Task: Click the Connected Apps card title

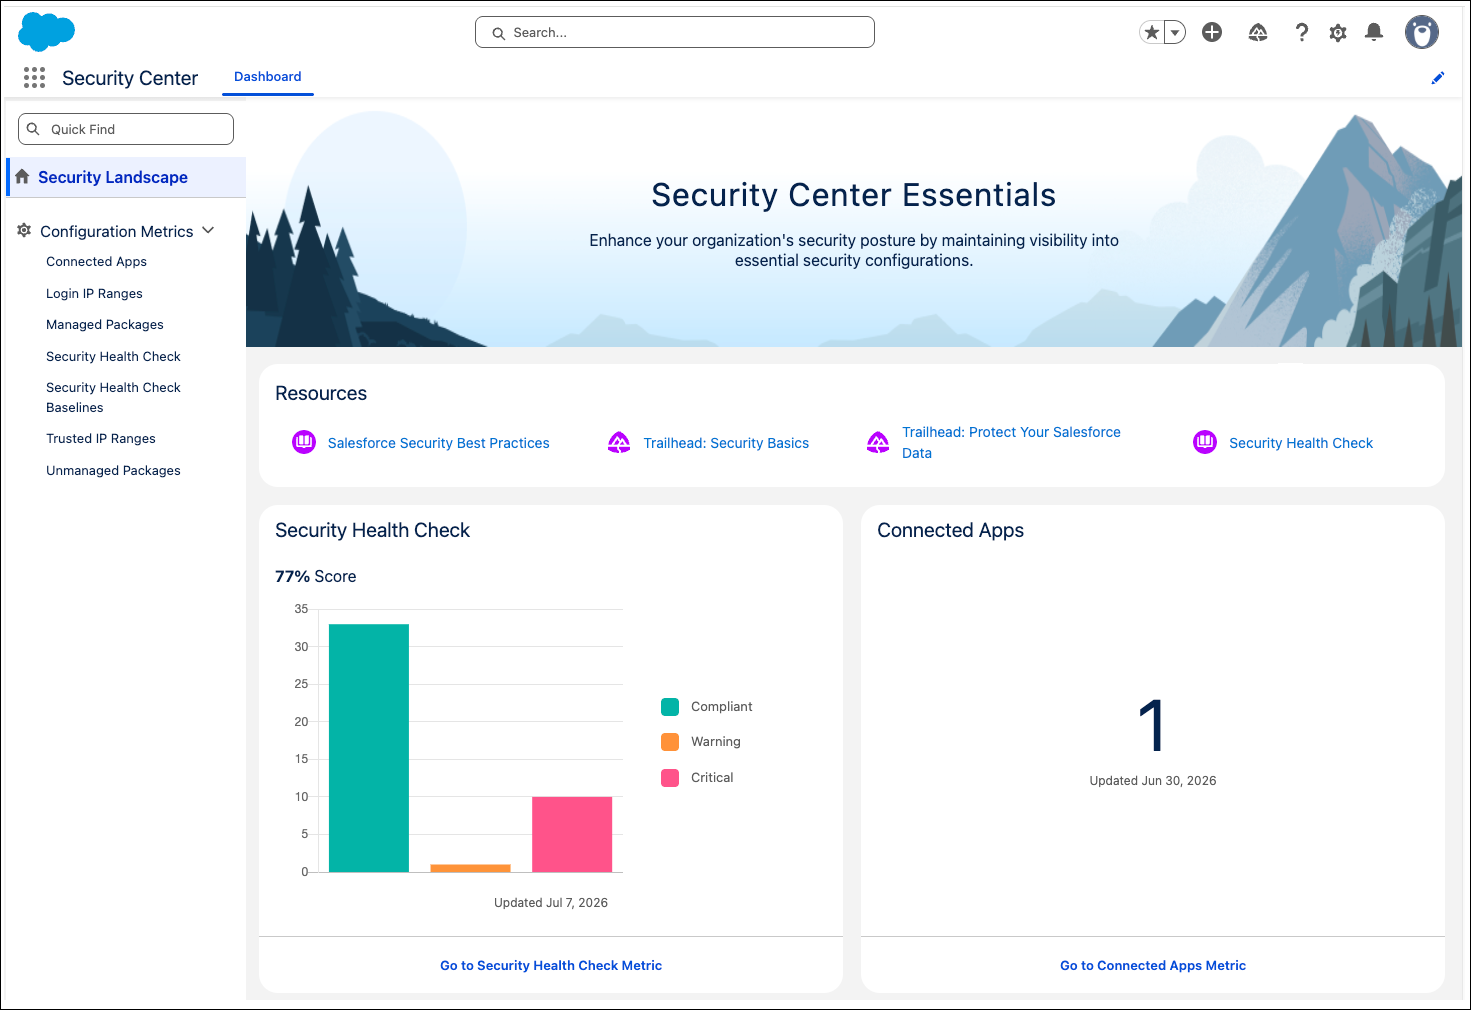Action: click(950, 531)
